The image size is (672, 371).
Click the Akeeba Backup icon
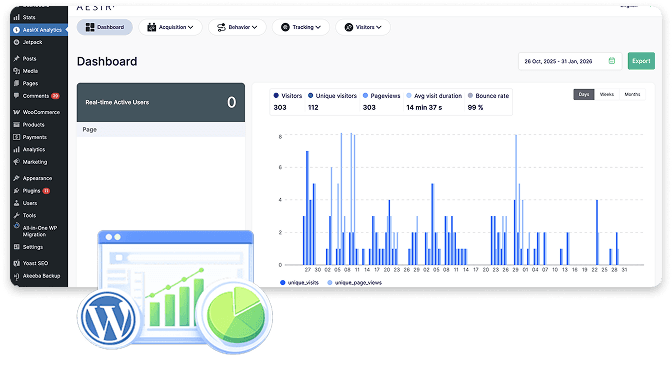pos(16,276)
